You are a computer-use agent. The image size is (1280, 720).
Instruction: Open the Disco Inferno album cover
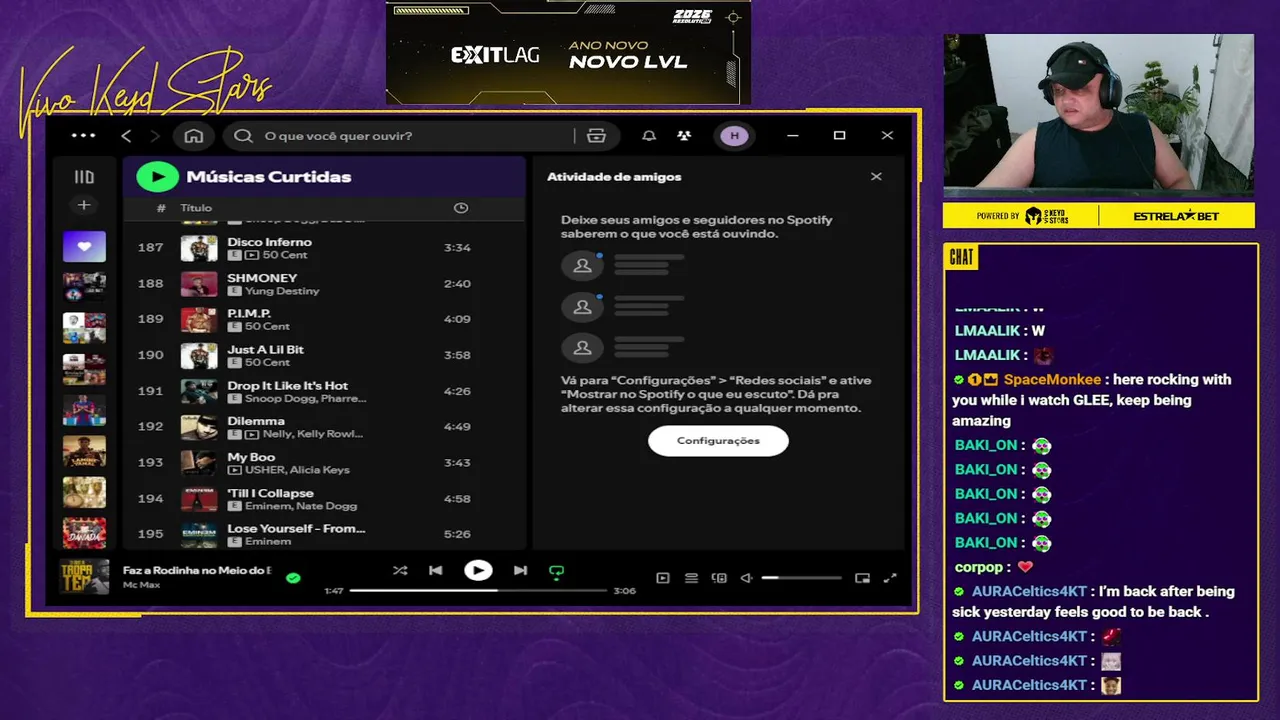pyautogui.click(x=199, y=248)
